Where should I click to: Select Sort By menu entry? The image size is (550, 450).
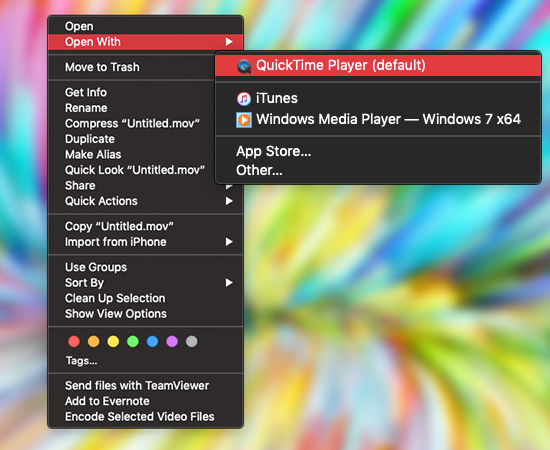pyautogui.click(x=146, y=283)
